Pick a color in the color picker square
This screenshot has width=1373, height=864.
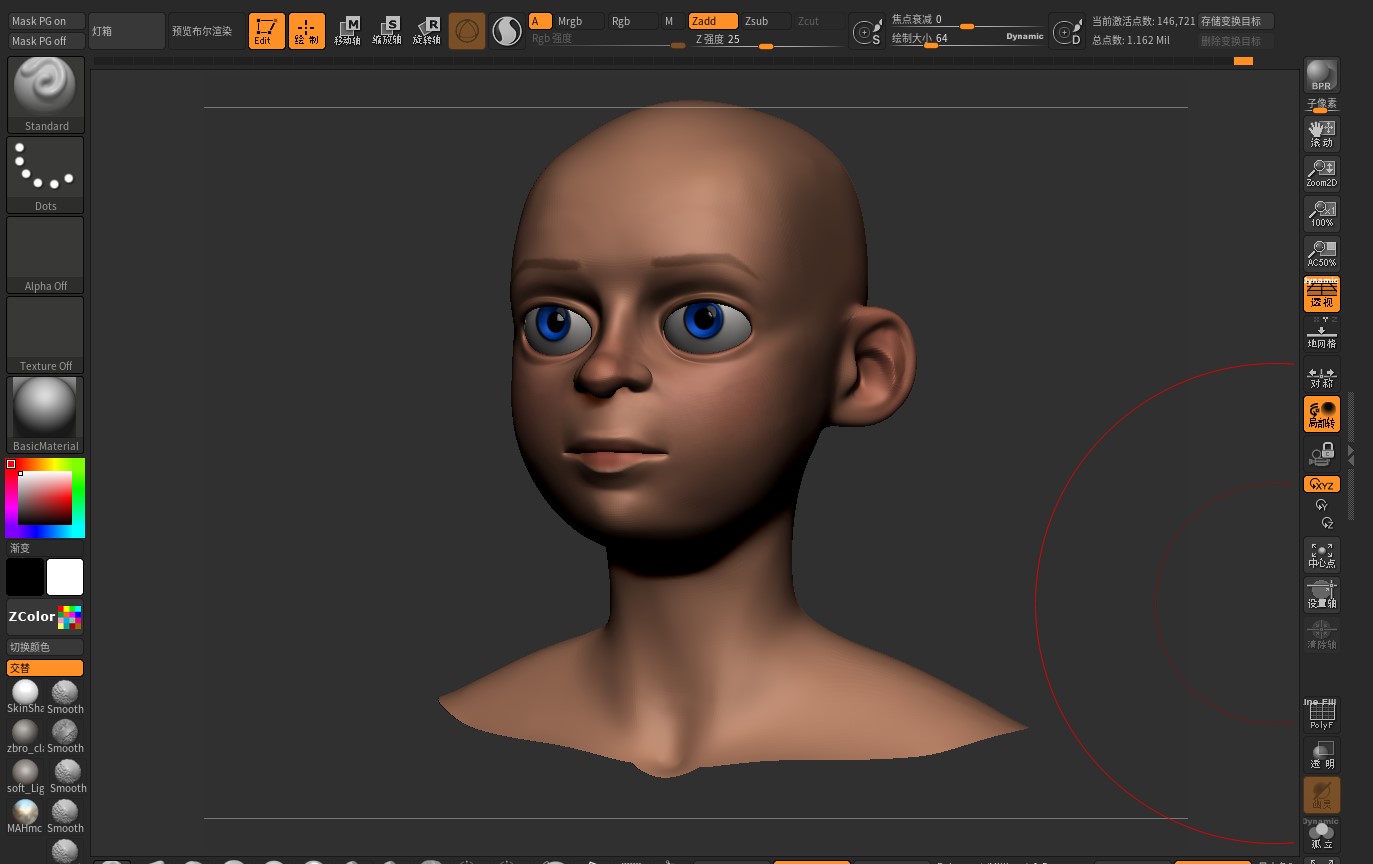point(45,498)
